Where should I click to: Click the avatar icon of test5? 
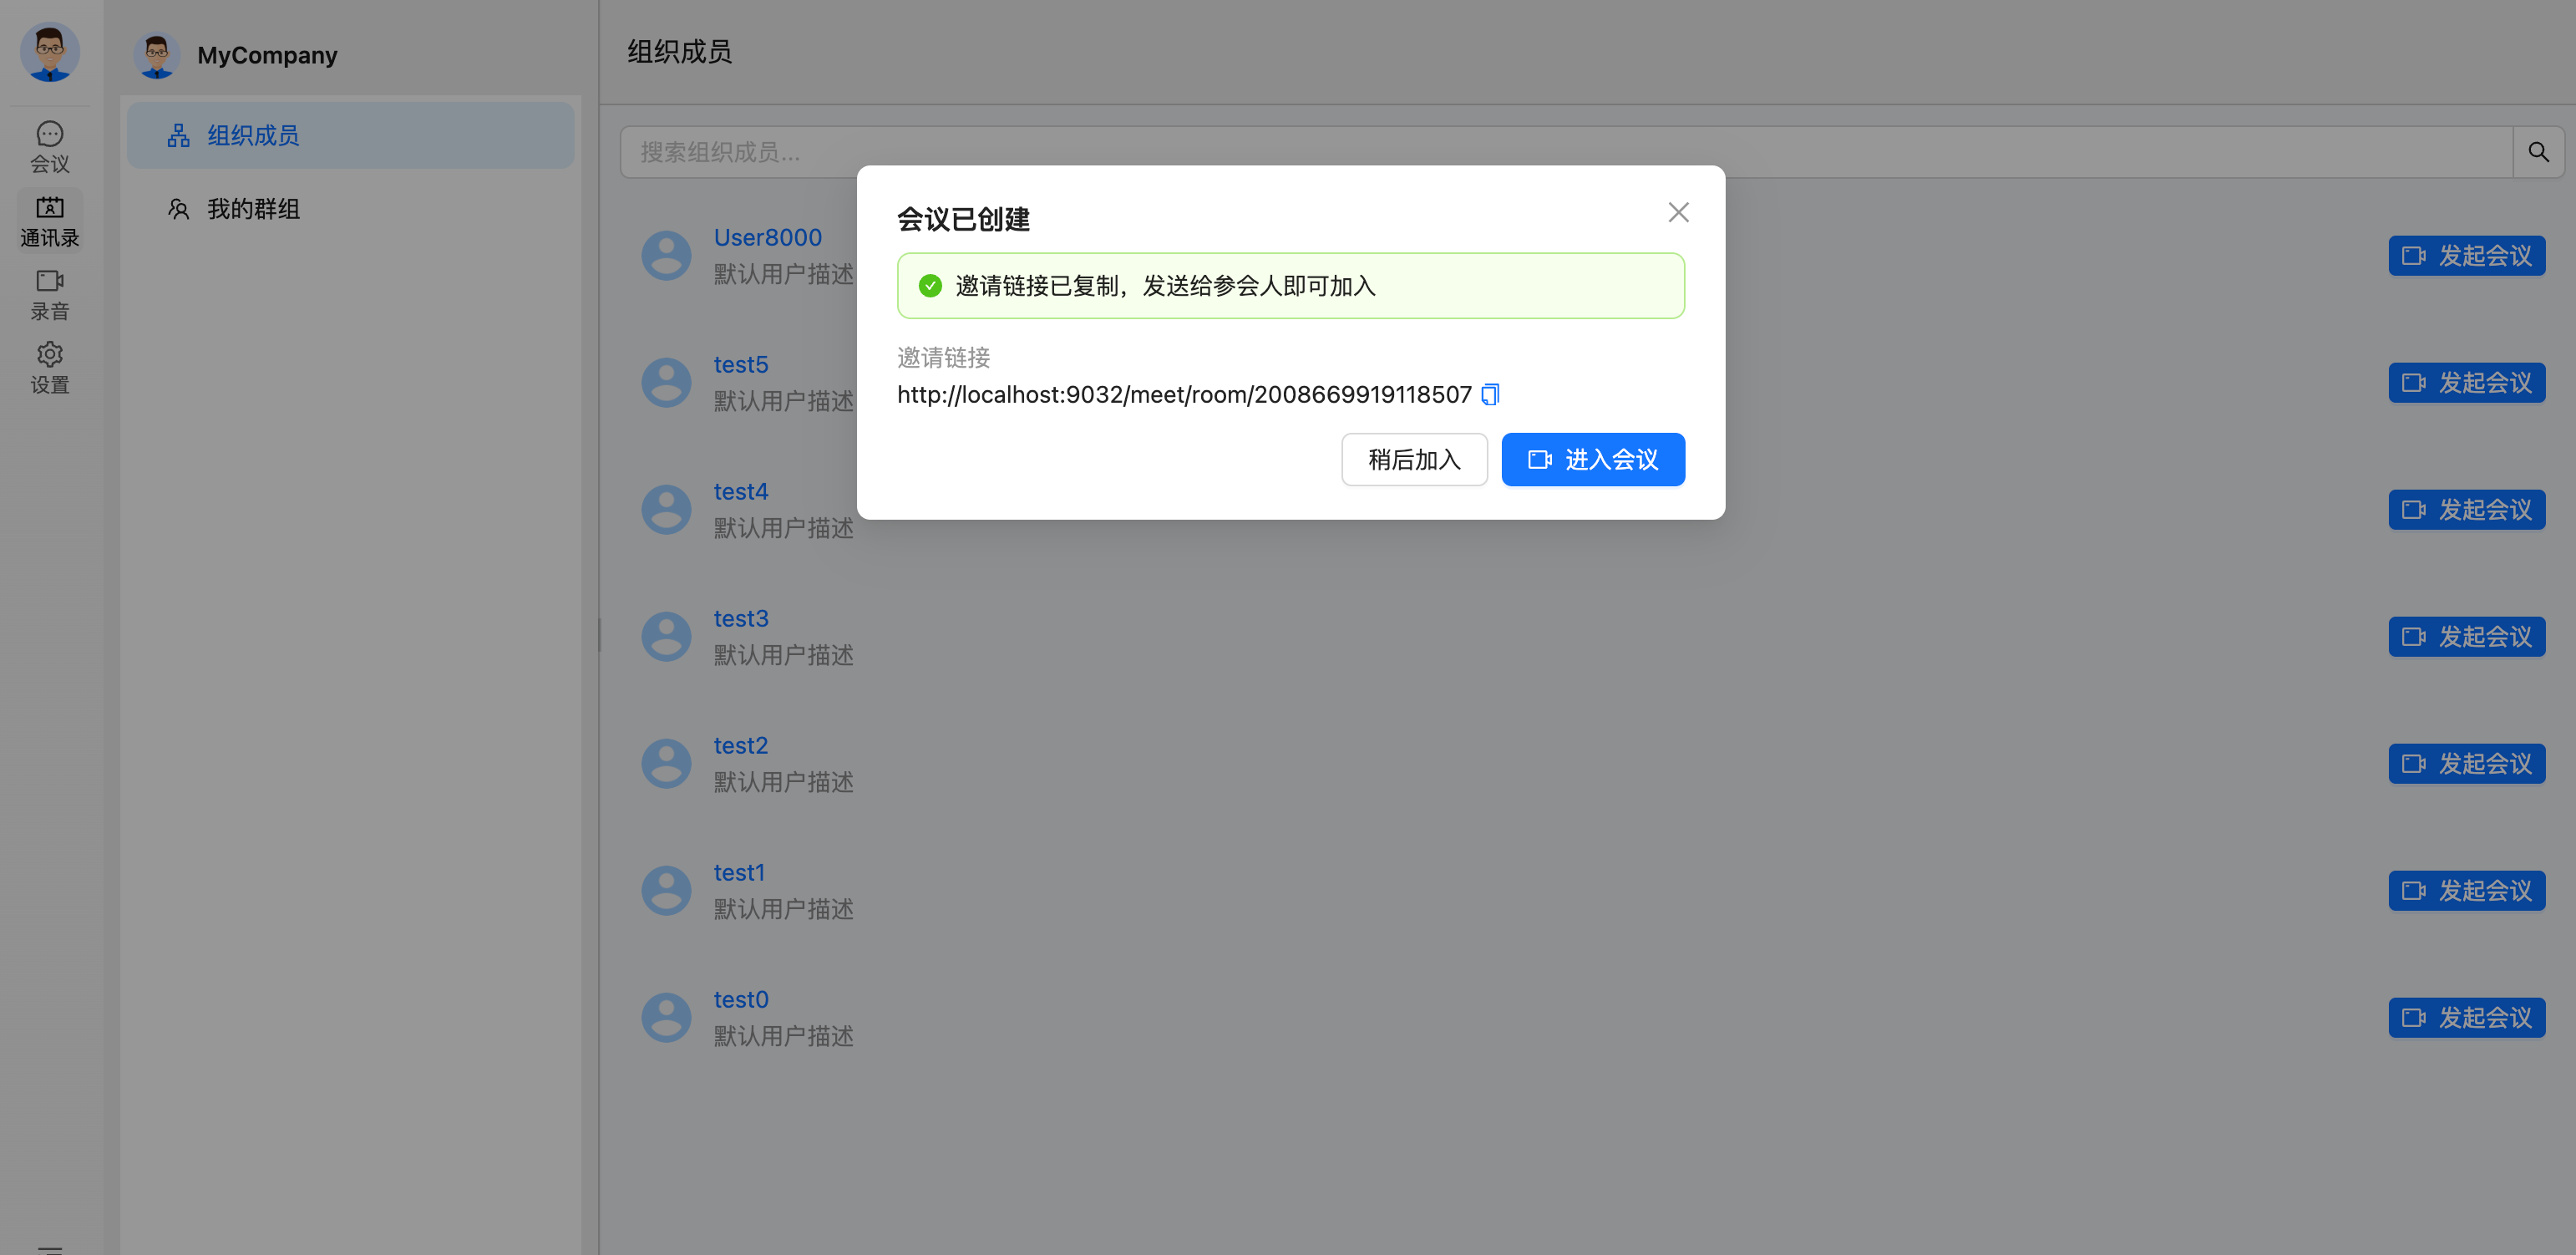pyautogui.click(x=666, y=383)
